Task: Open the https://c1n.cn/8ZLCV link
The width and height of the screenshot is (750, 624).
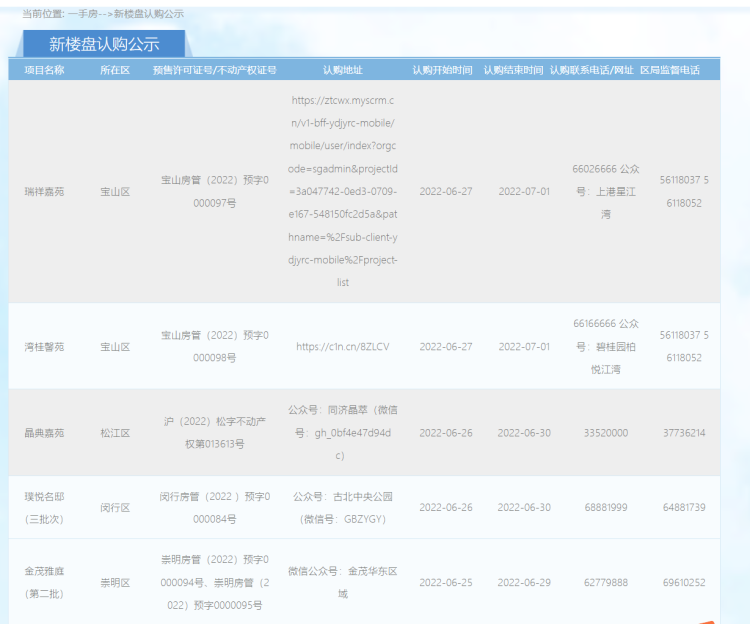Action: pos(342,347)
